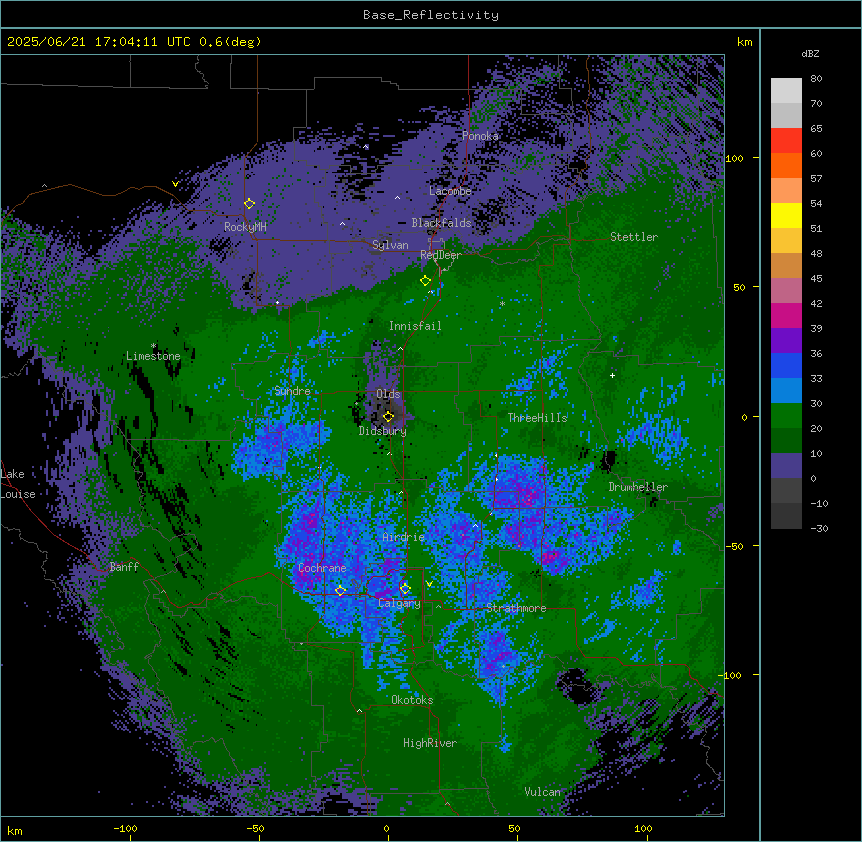Screen dimensions: 862x842
Task: Select the white asterisk marker above Limestone
Action: point(153,346)
